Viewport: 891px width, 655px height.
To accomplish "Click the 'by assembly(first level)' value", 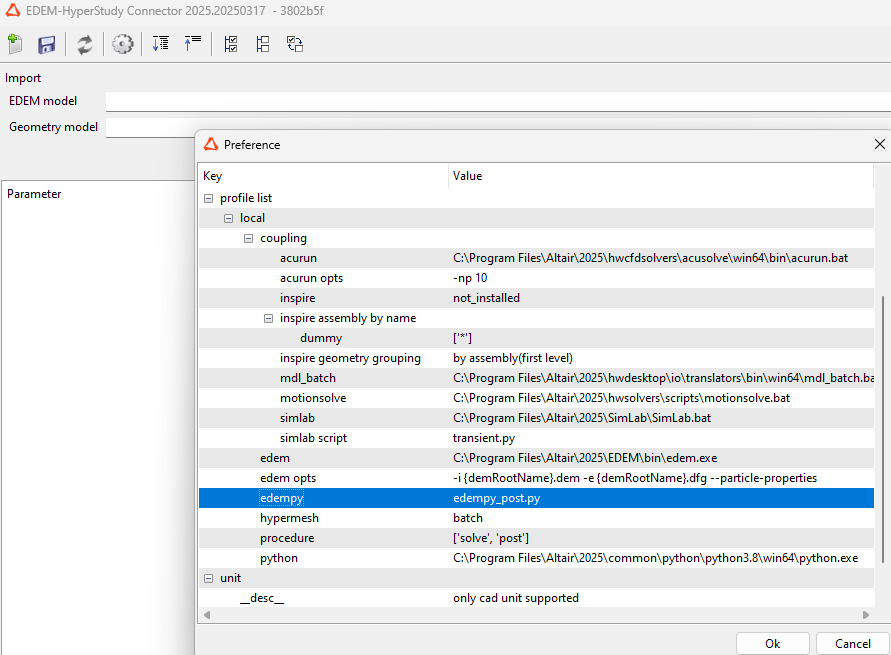I will (513, 358).
